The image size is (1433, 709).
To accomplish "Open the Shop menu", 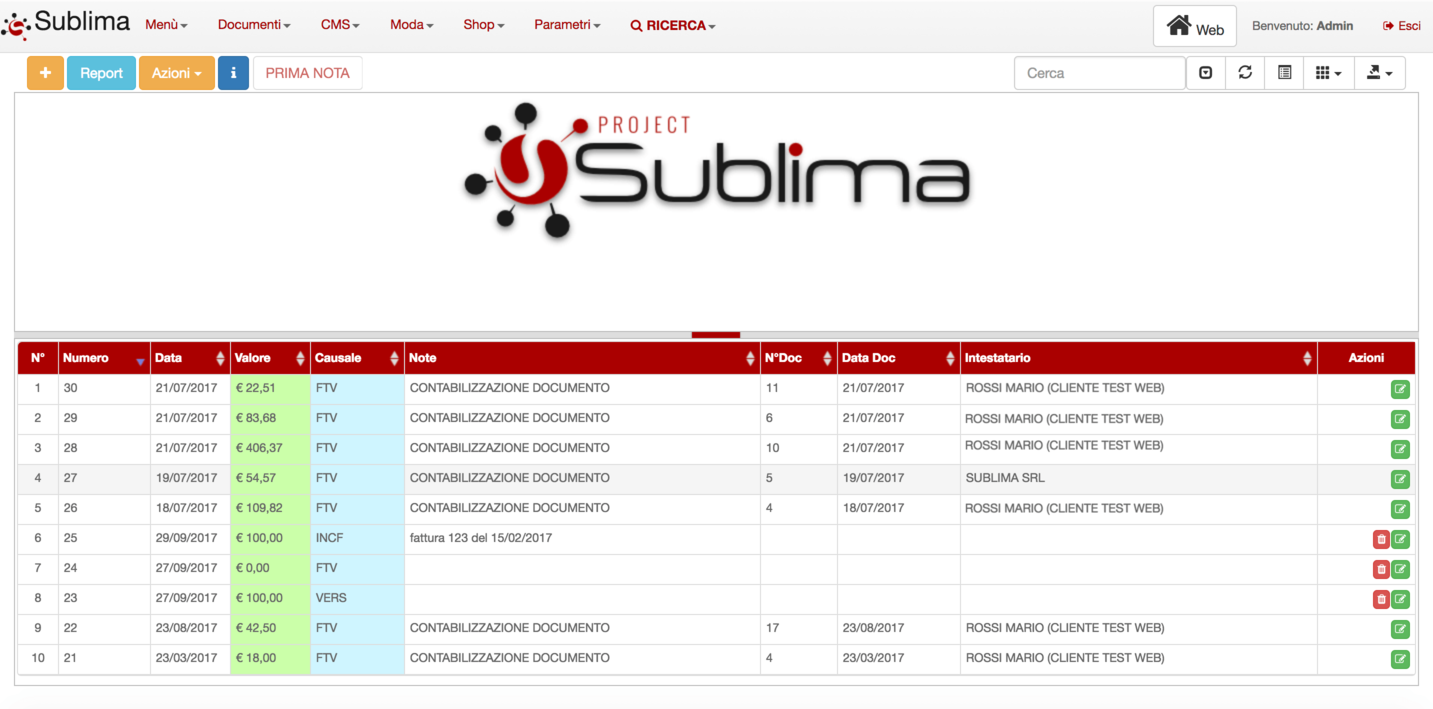I will 483,25.
